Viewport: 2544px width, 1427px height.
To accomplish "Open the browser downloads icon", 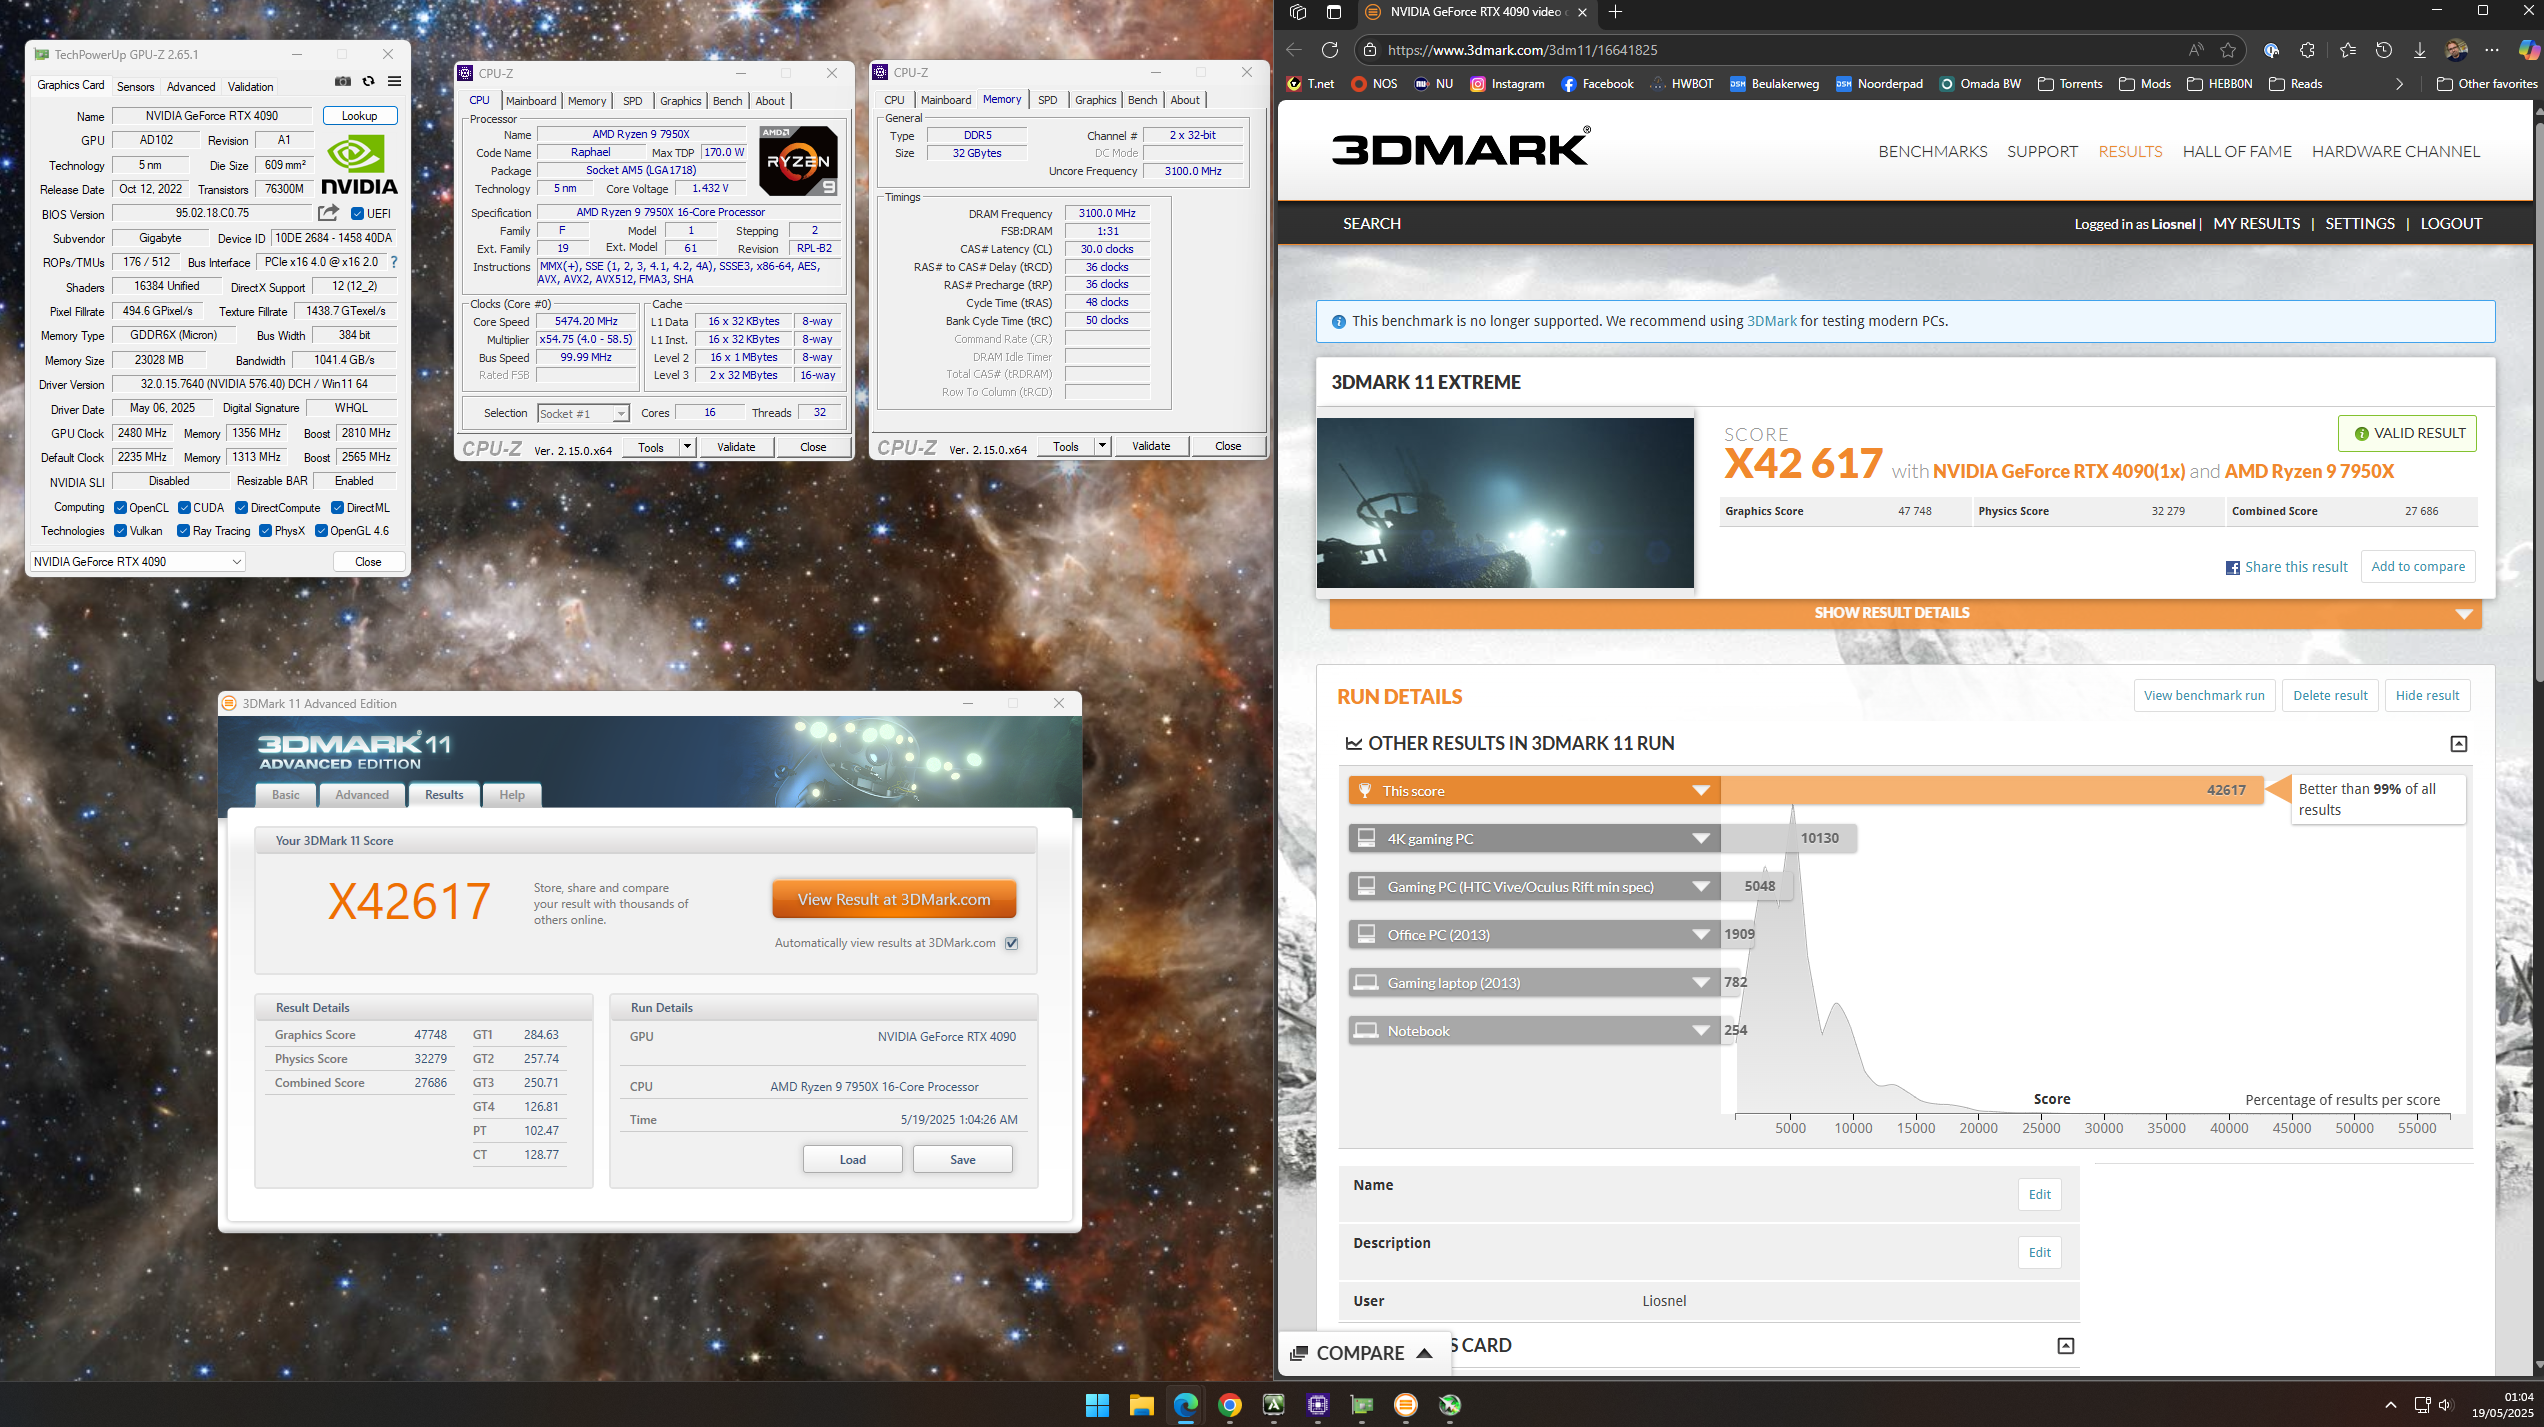I will (2420, 50).
